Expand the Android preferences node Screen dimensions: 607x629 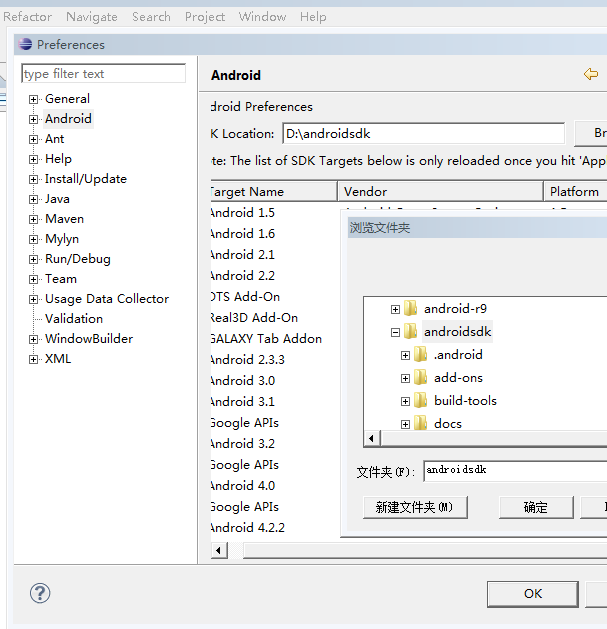(33, 119)
